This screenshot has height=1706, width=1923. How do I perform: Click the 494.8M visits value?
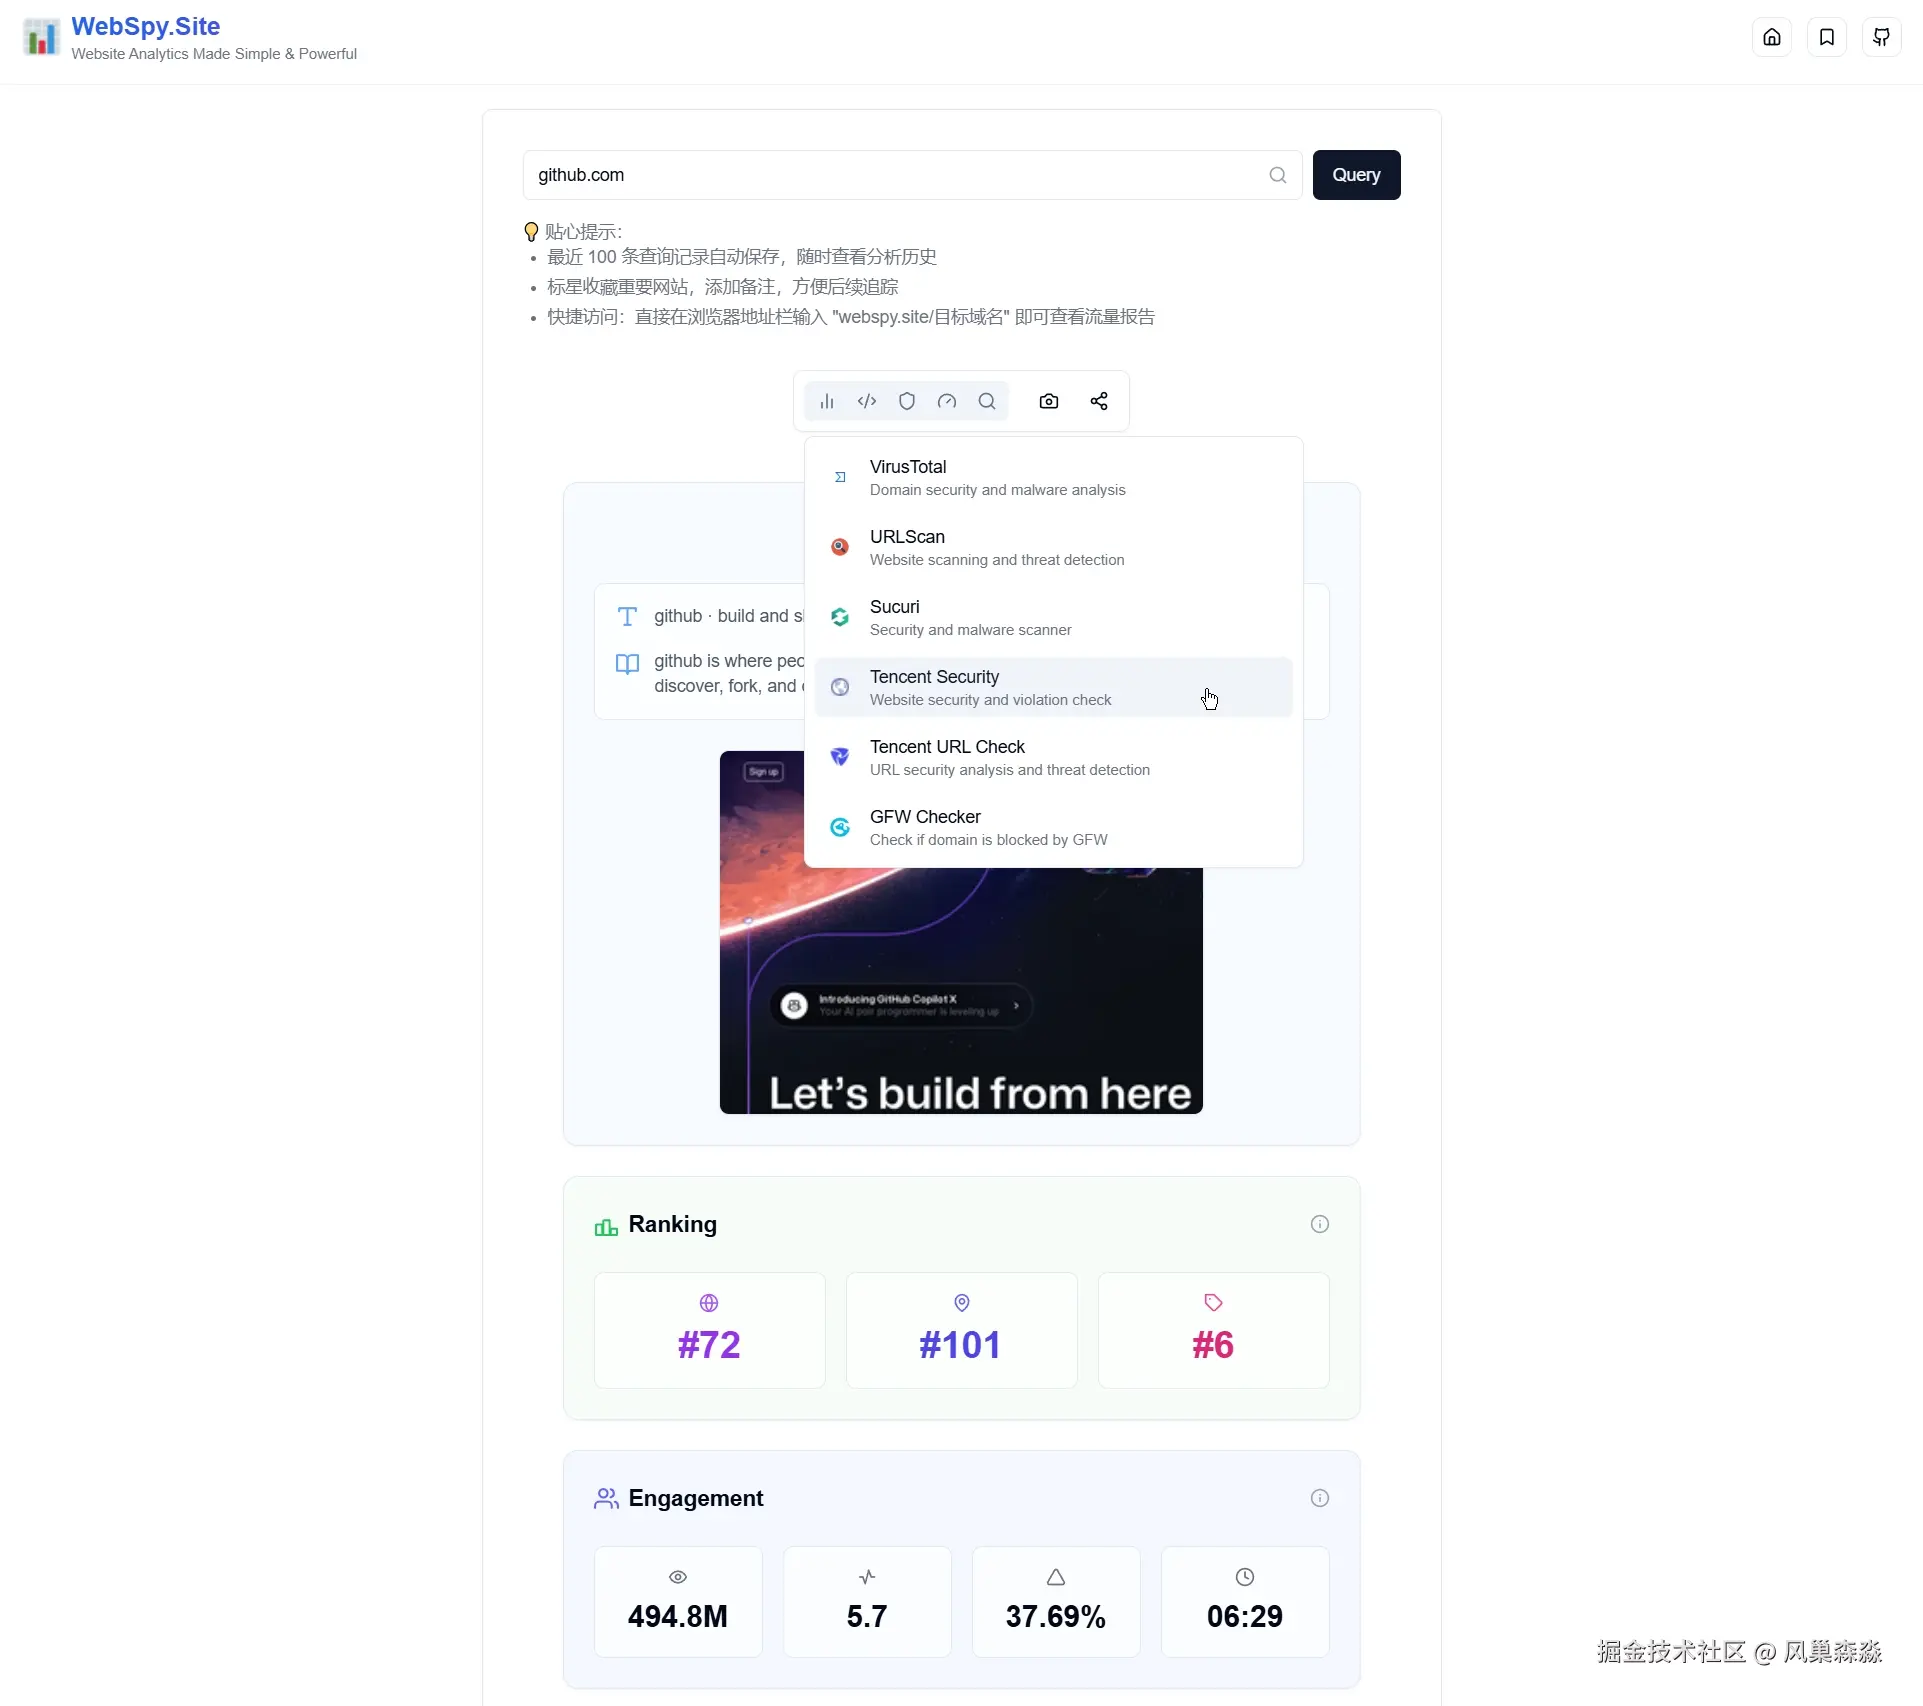pyautogui.click(x=678, y=1617)
